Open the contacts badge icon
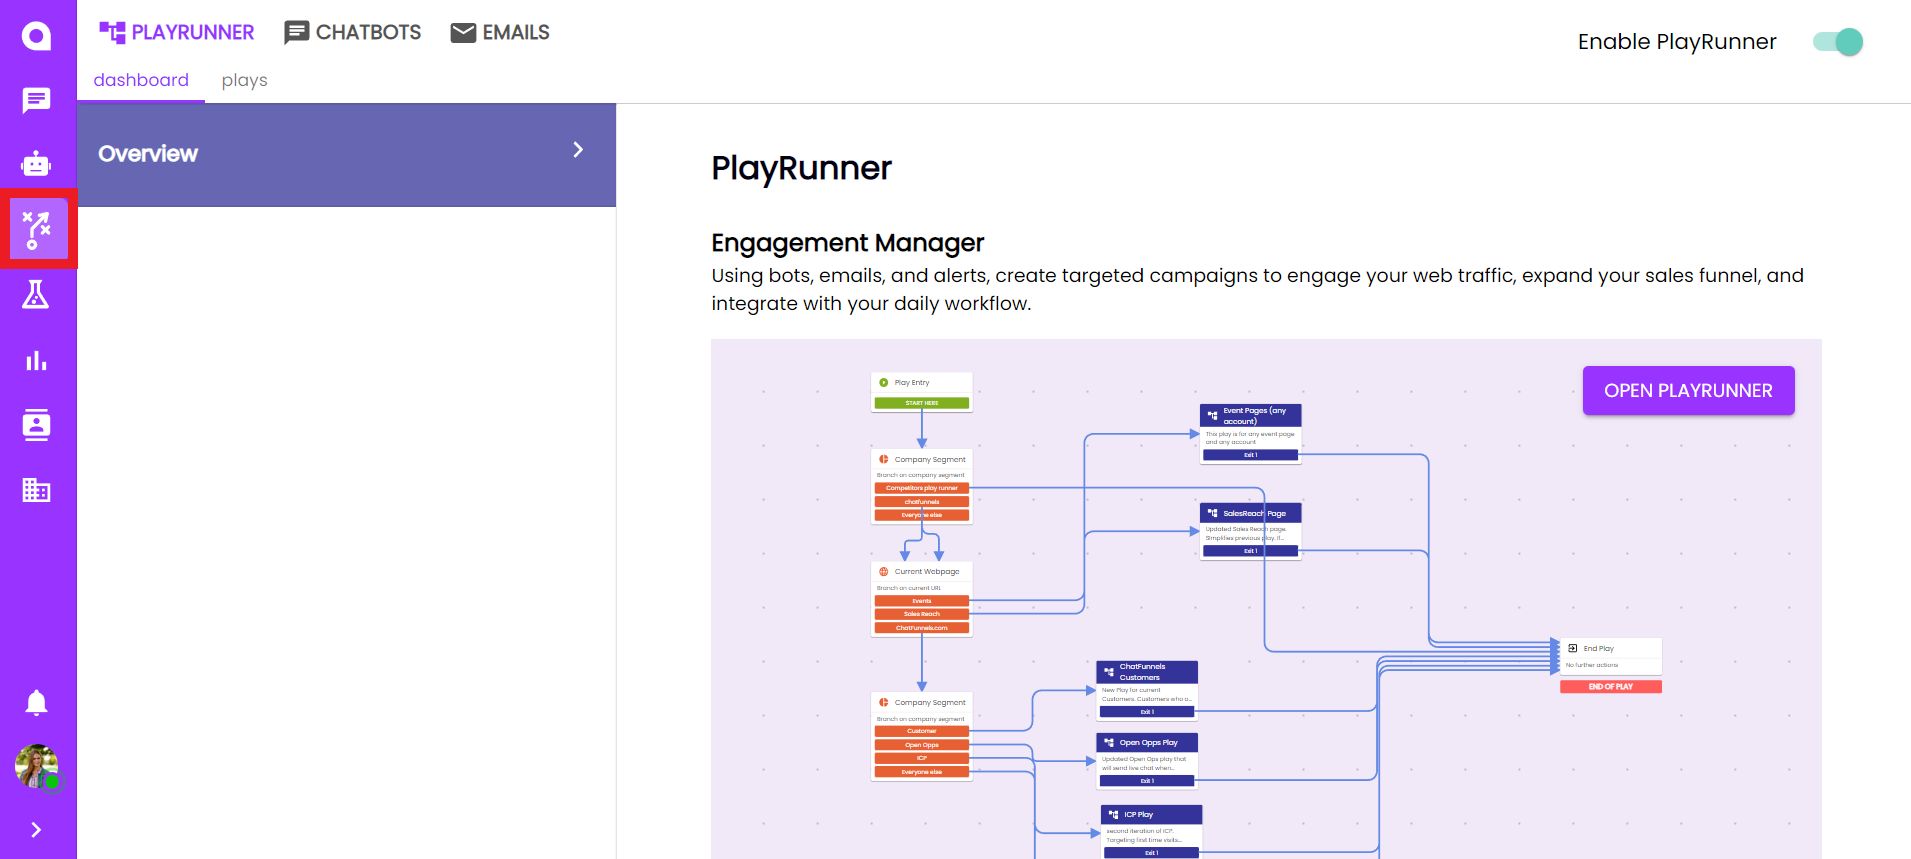Image resolution: width=1911 pixels, height=859 pixels. (37, 425)
